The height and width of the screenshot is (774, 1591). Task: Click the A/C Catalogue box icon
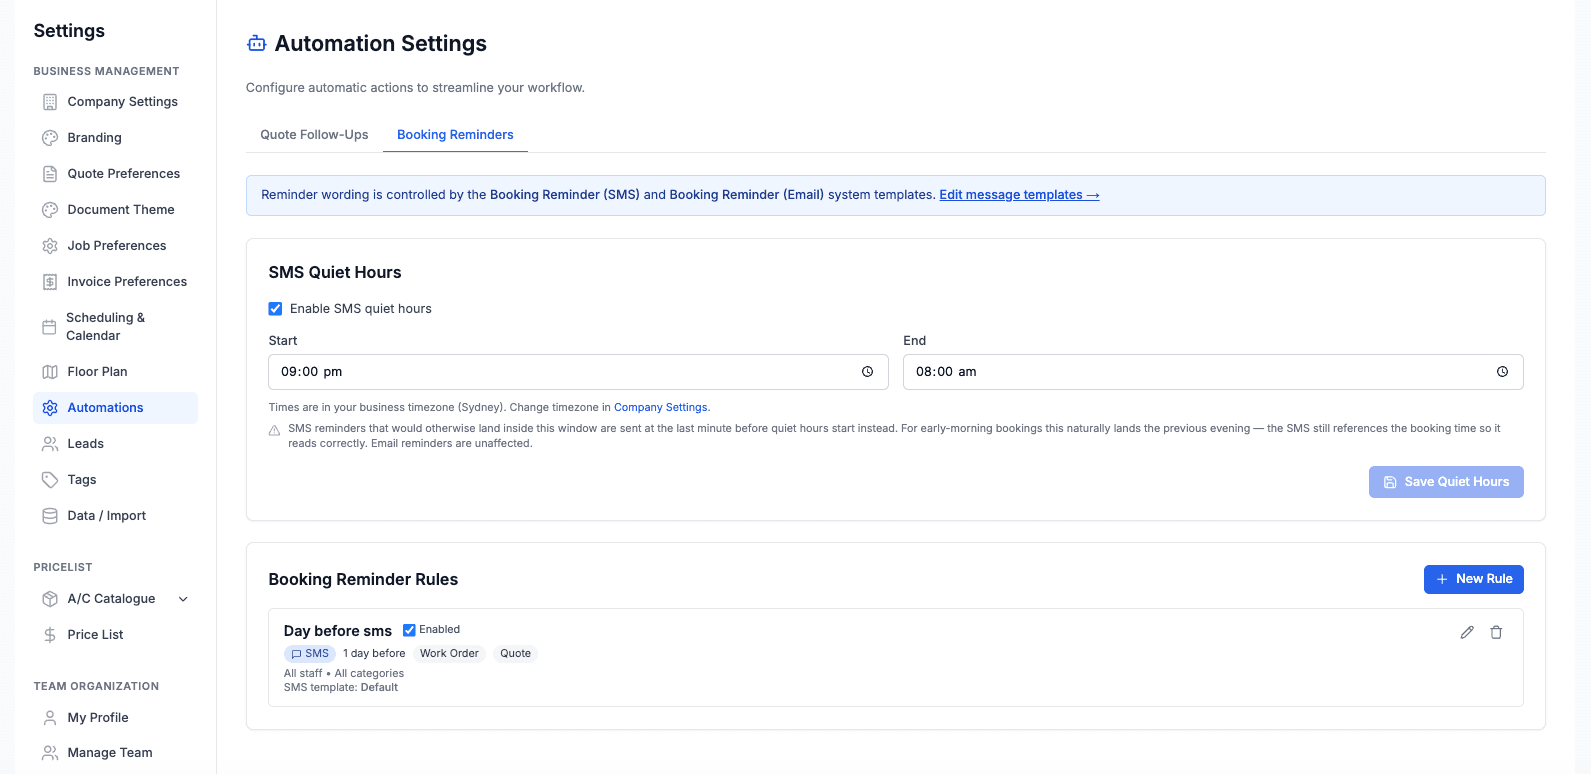pyautogui.click(x=50, y=599)
